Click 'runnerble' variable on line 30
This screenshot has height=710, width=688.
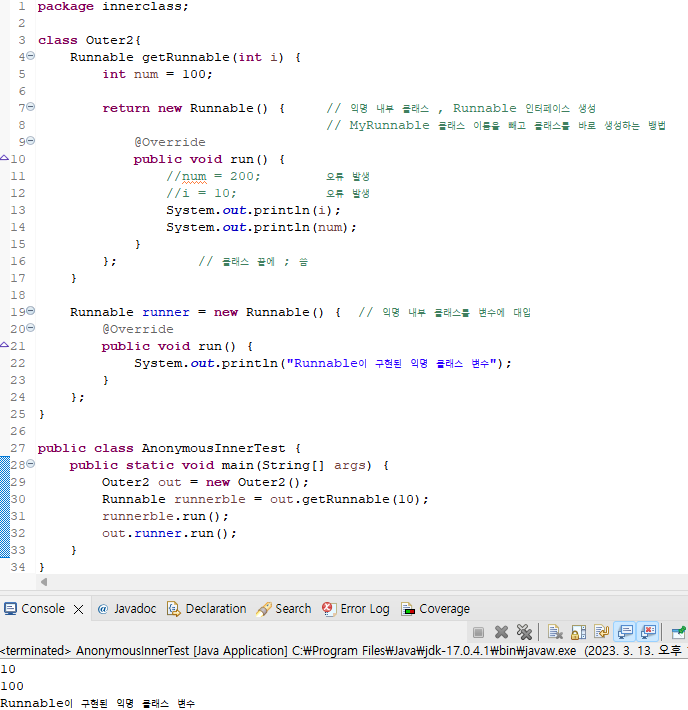(210, 499)
